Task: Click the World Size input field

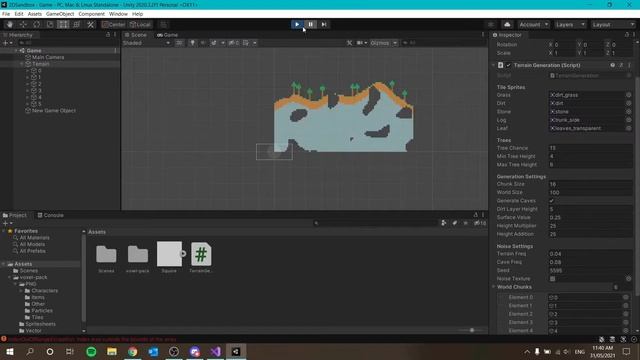Action: click(590, 193)
